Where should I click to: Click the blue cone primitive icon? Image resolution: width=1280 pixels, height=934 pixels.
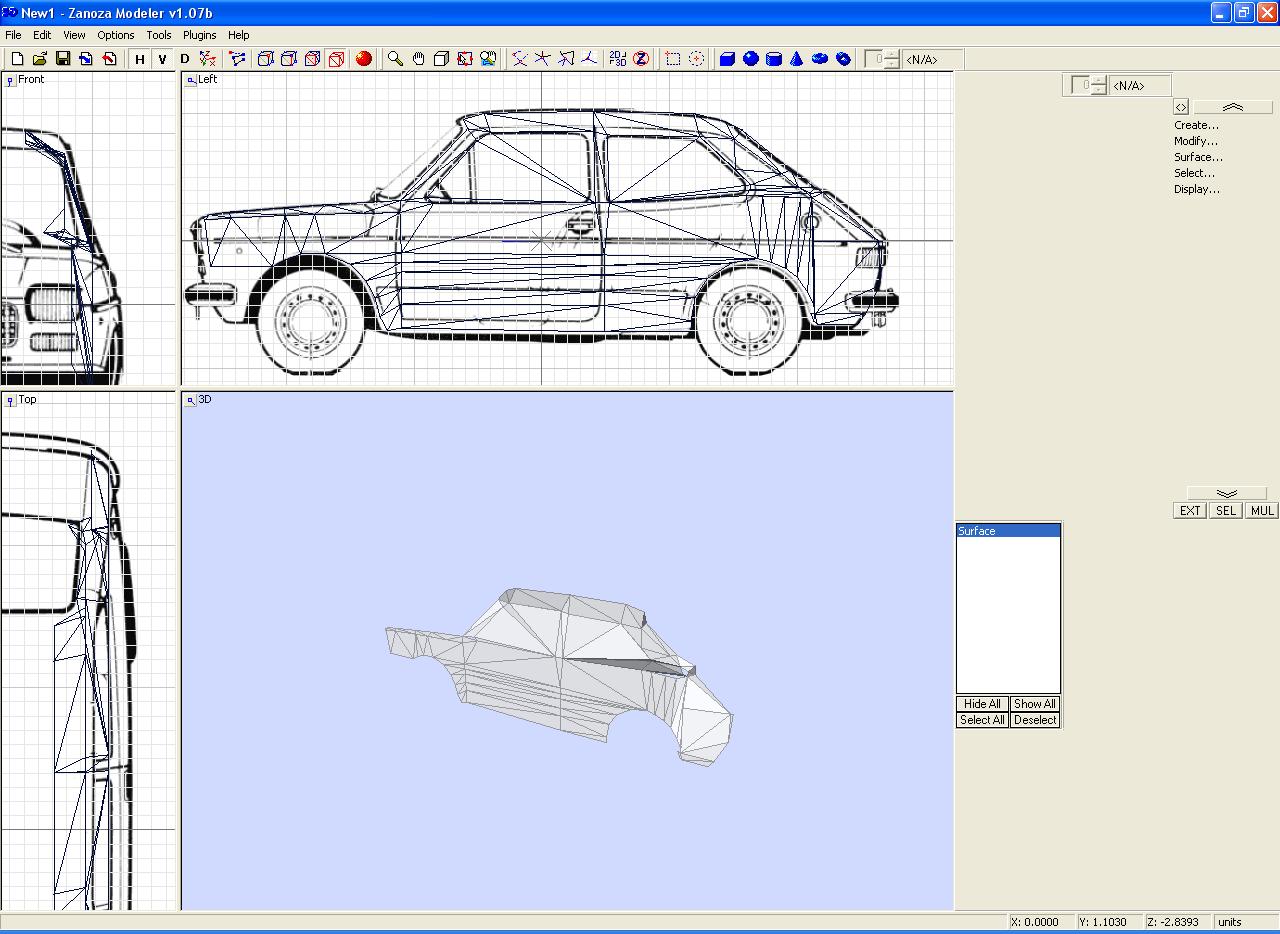click(796, 59)
